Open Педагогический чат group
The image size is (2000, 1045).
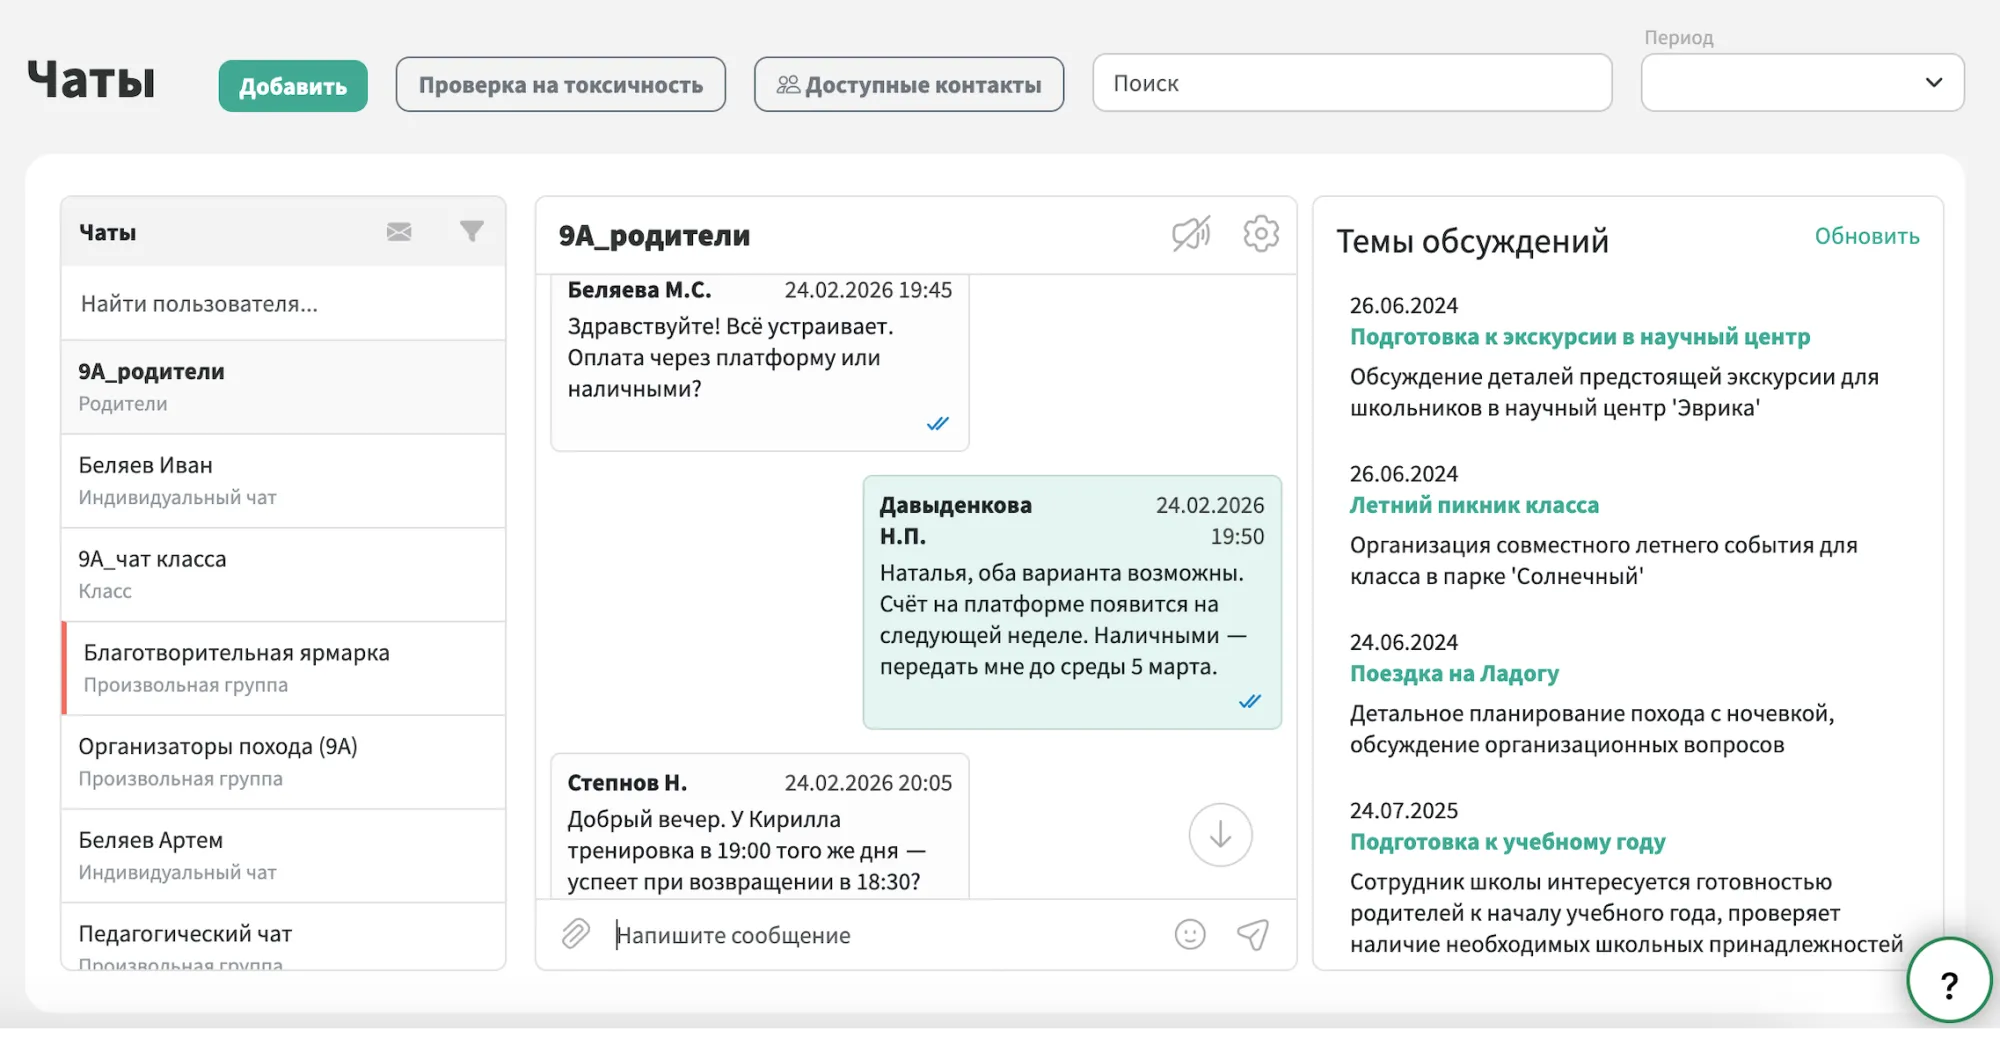coord(283,937)
